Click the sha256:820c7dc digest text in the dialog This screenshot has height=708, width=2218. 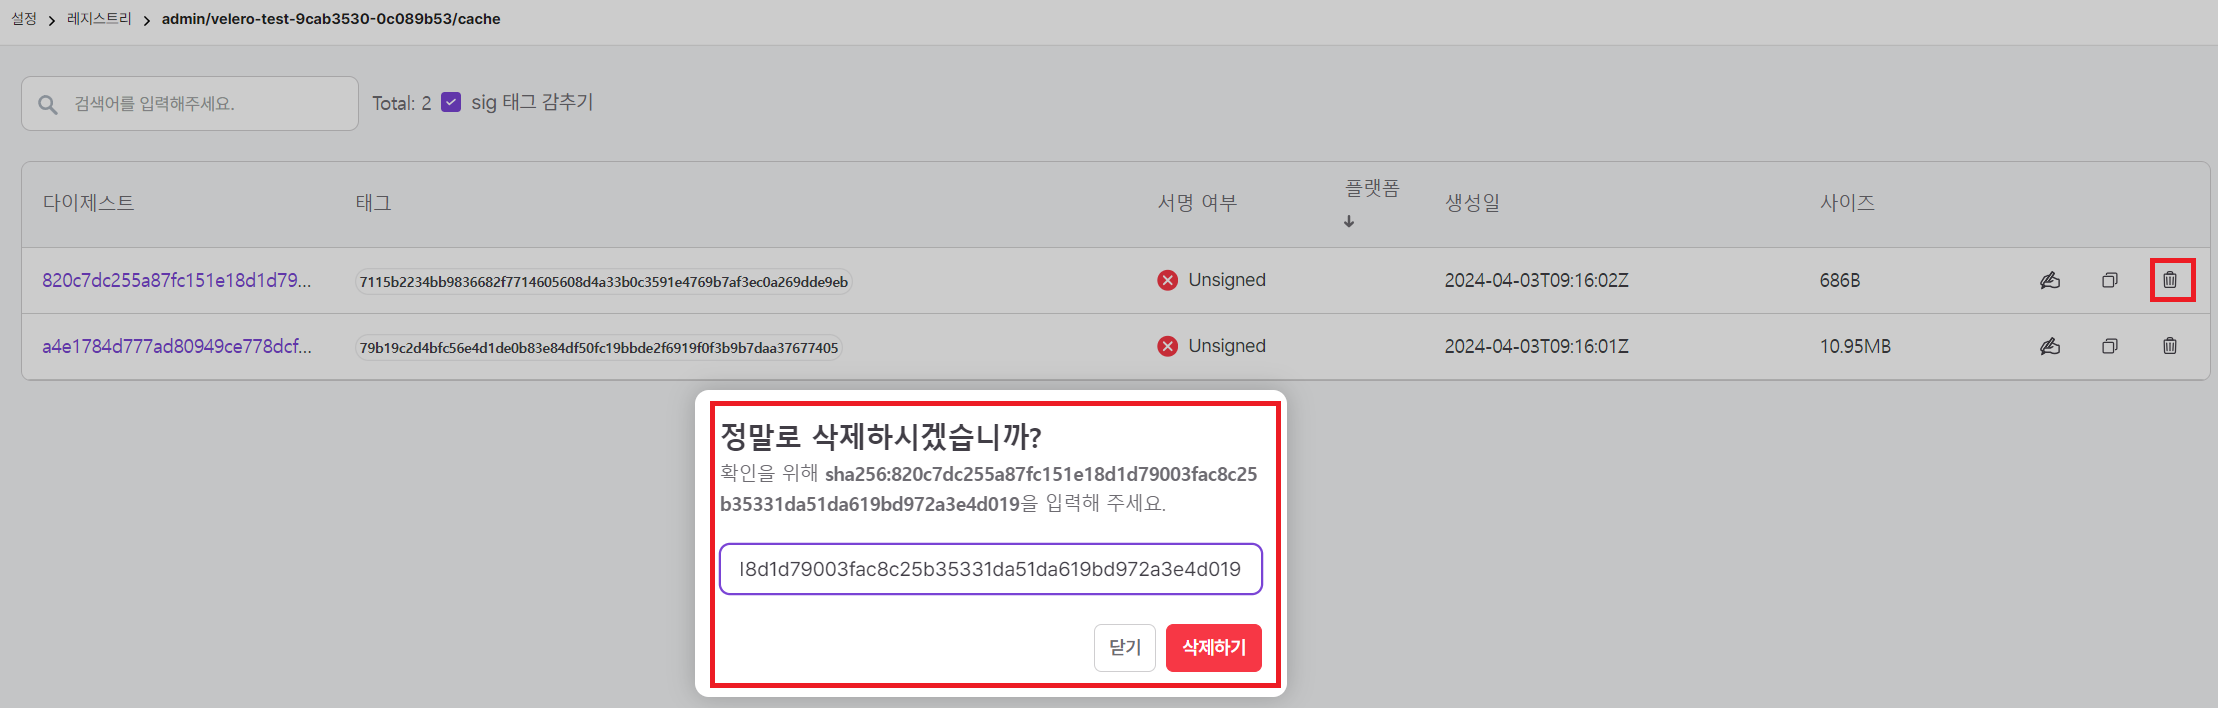[x=988, y=489]
